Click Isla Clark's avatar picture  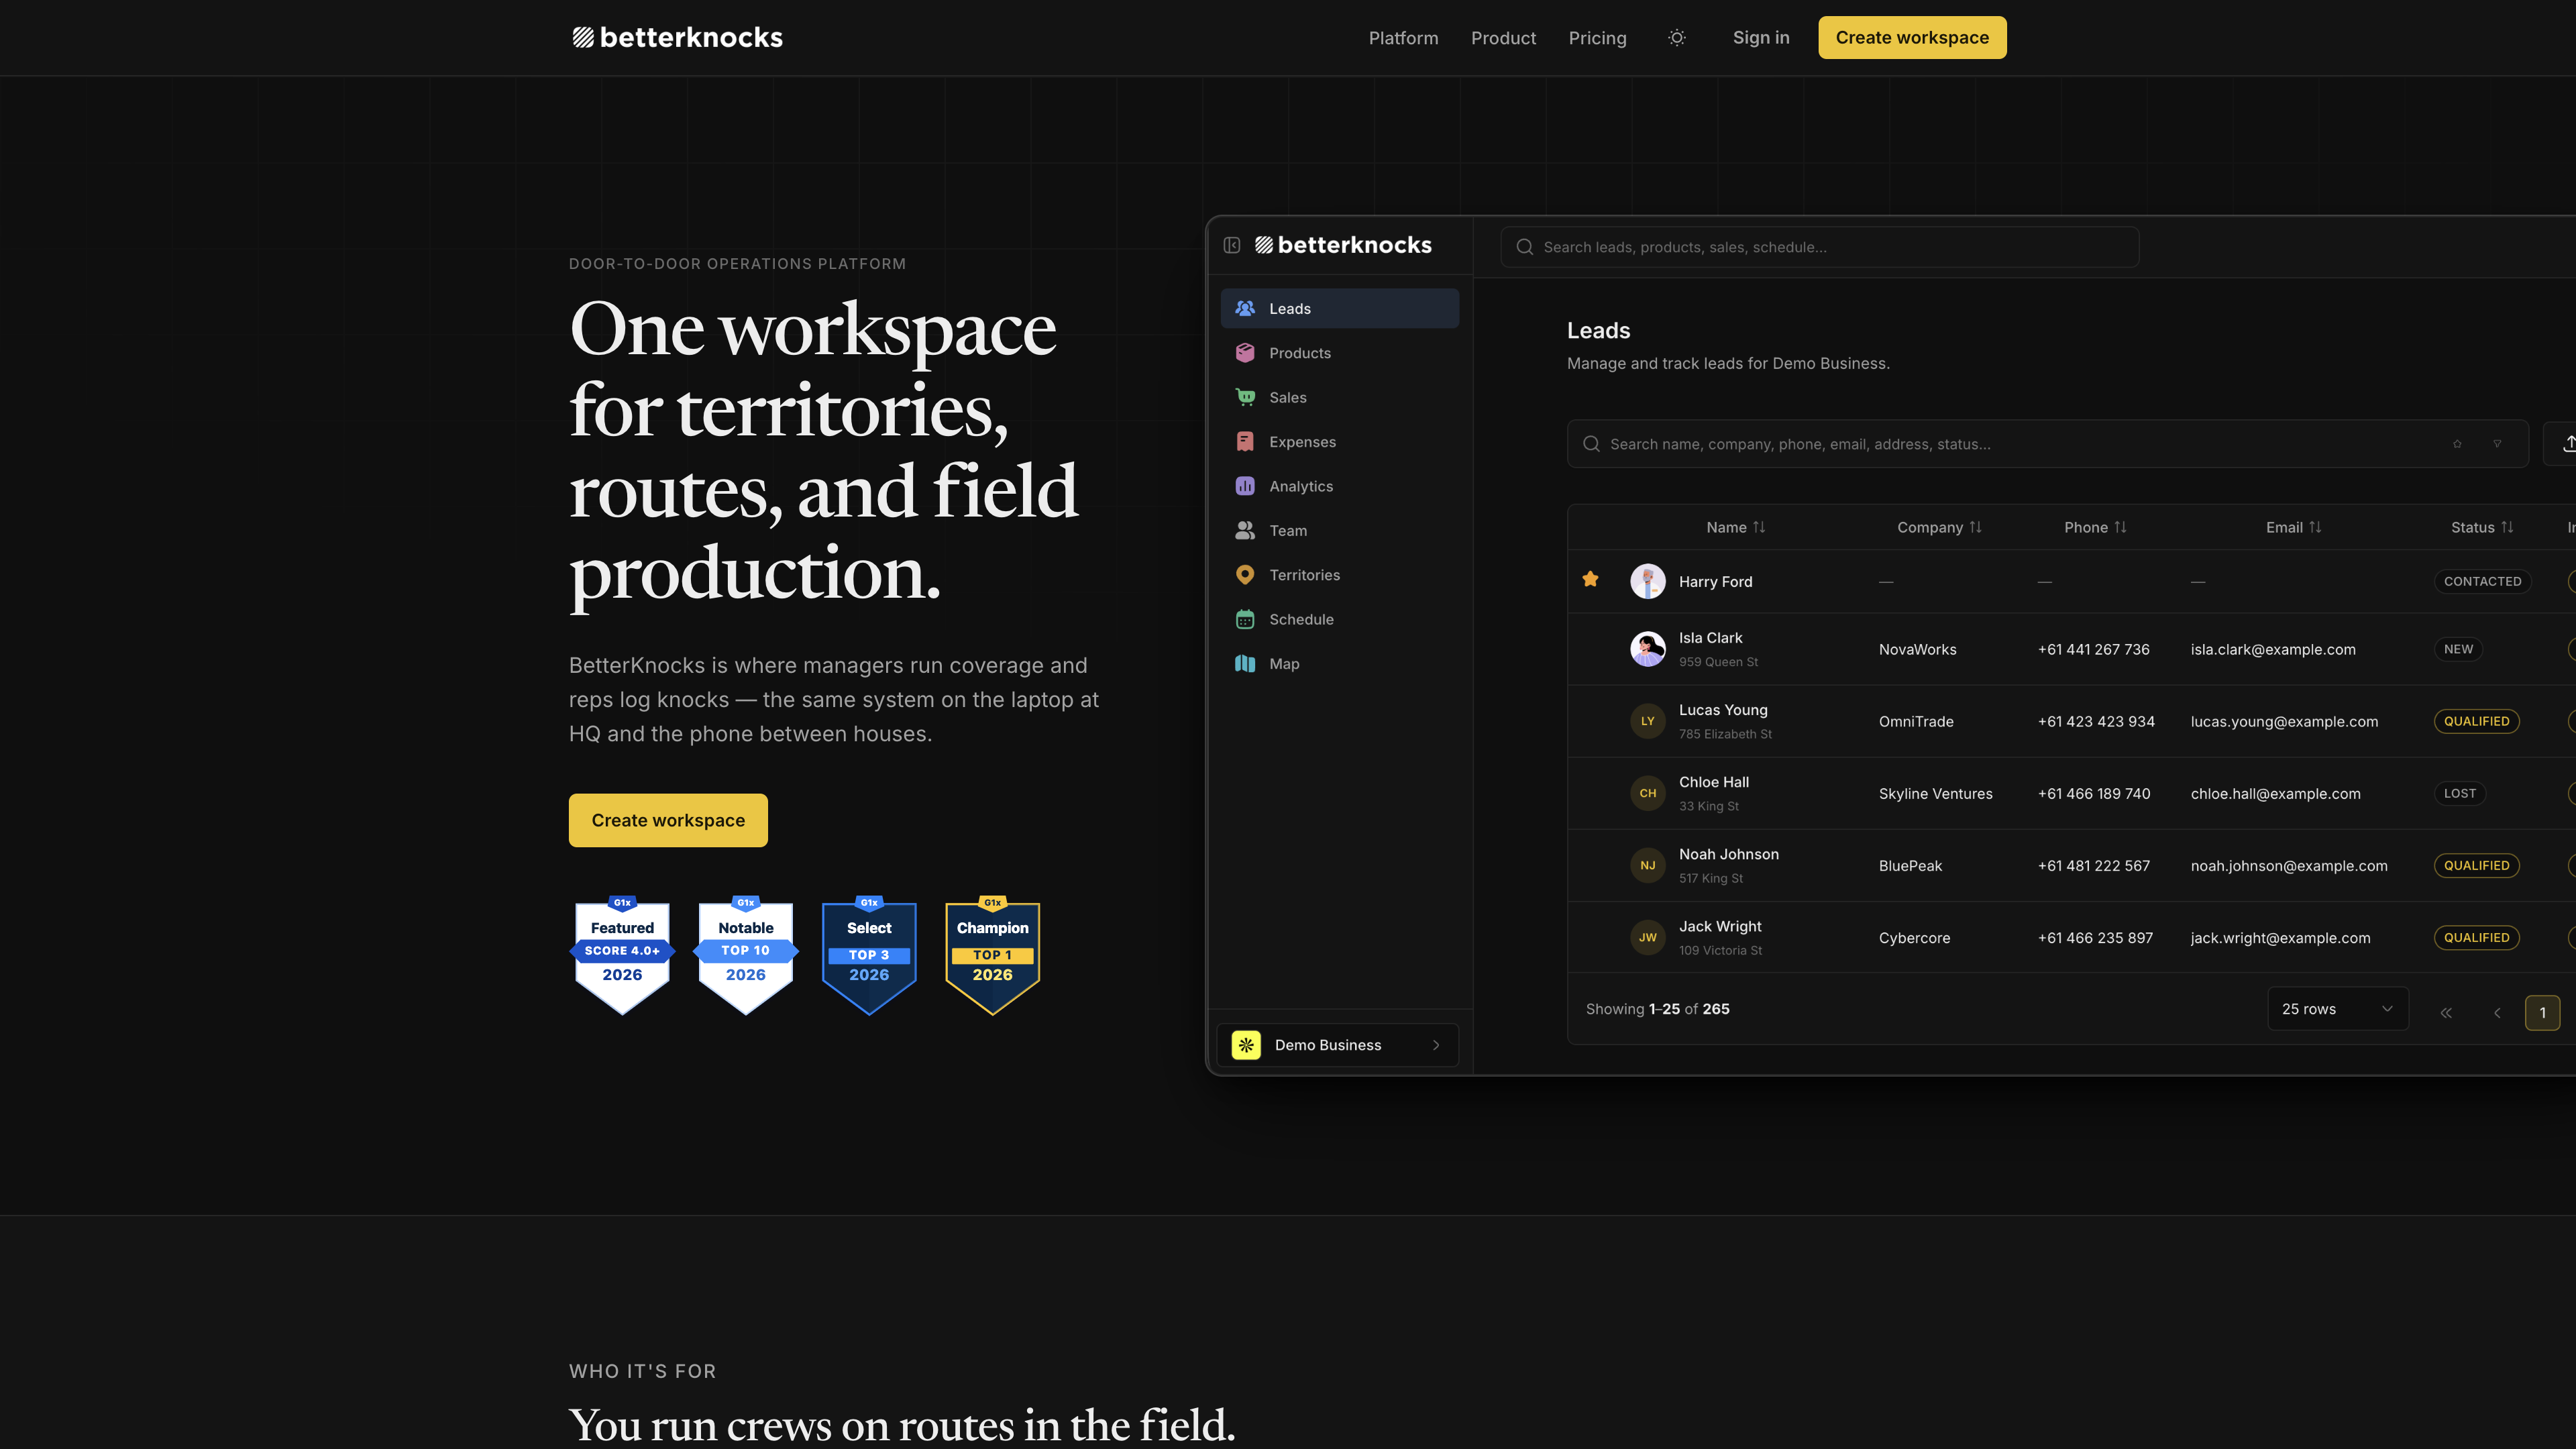pyautogui.click(x=1648, y=649)
